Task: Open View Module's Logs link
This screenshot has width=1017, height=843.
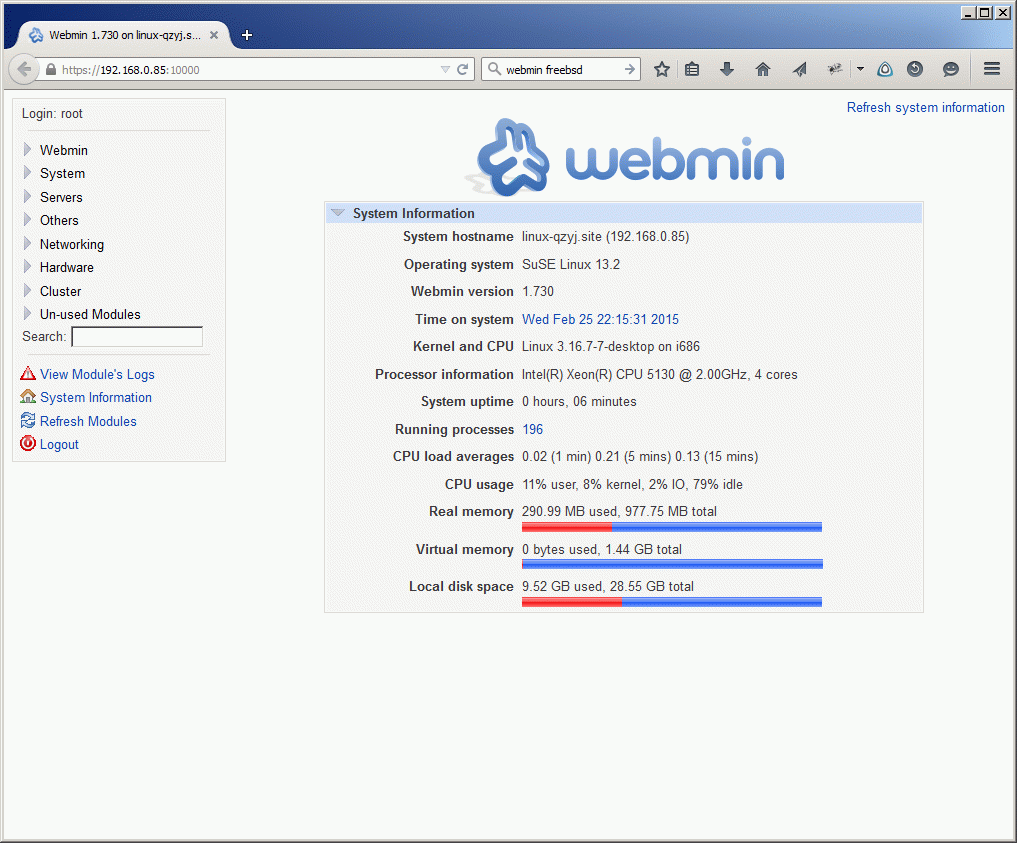Action: tap(97, 374)
